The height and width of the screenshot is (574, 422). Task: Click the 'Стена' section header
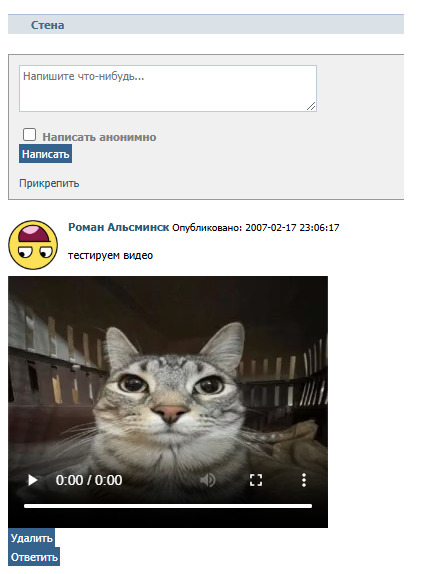click(x=47, y=25)
